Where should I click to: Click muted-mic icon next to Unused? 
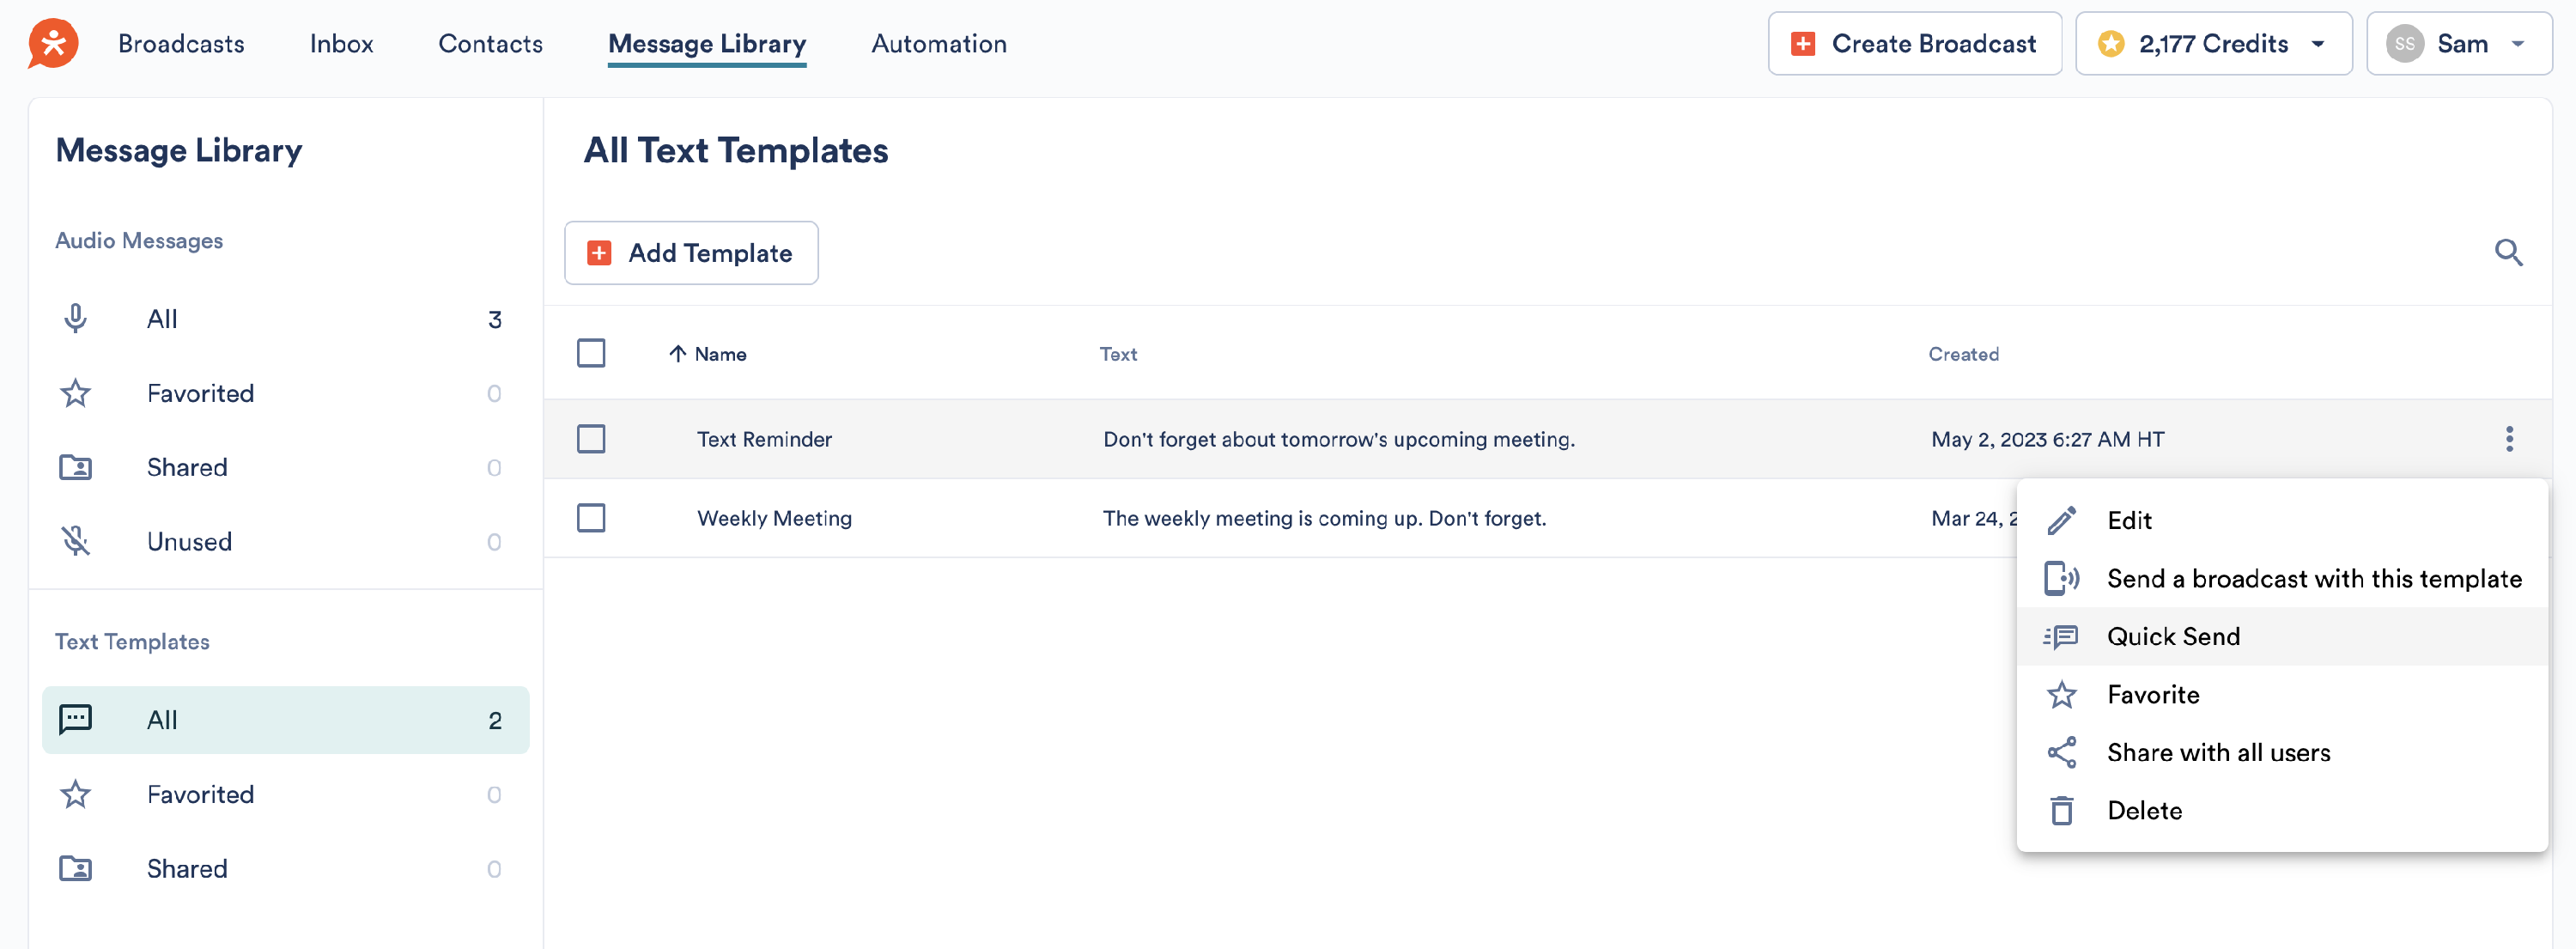pos(75,542)
